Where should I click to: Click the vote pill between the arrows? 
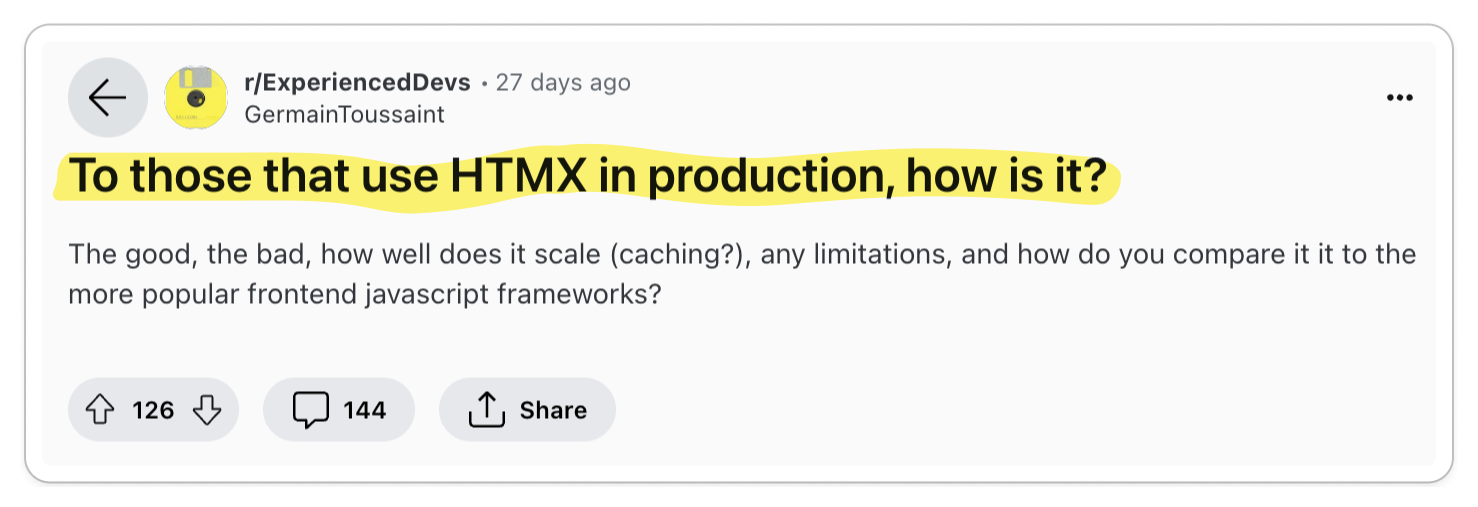[153, 410]
